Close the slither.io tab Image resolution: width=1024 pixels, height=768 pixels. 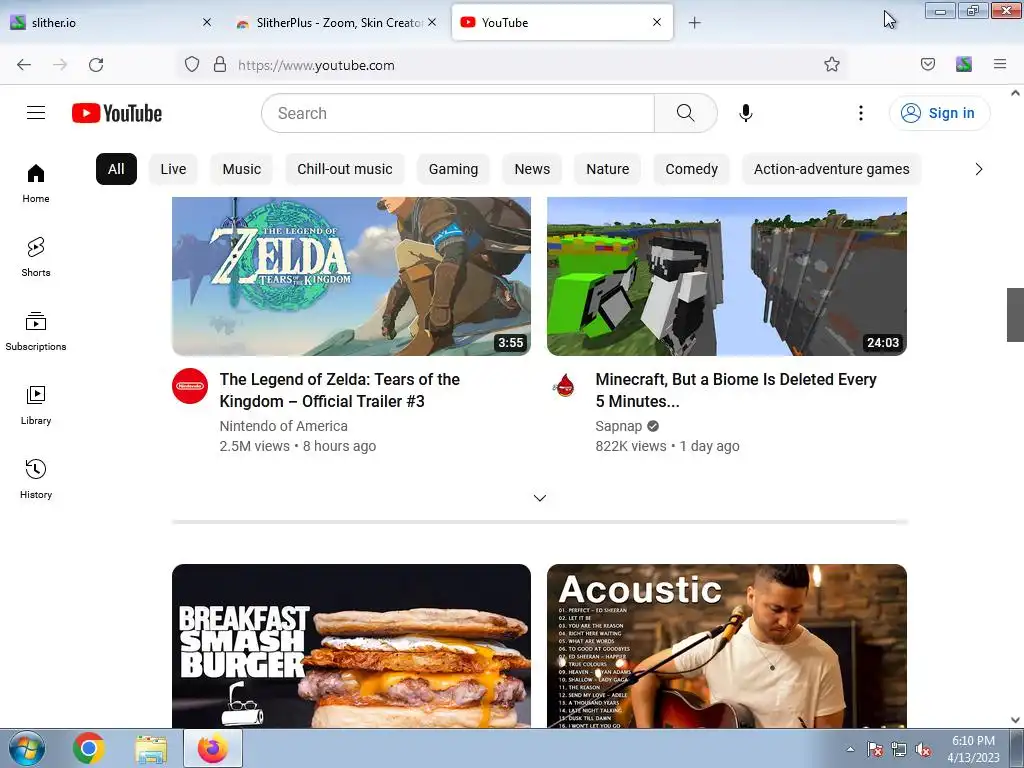pyautogui.click(x=207, y=22)
